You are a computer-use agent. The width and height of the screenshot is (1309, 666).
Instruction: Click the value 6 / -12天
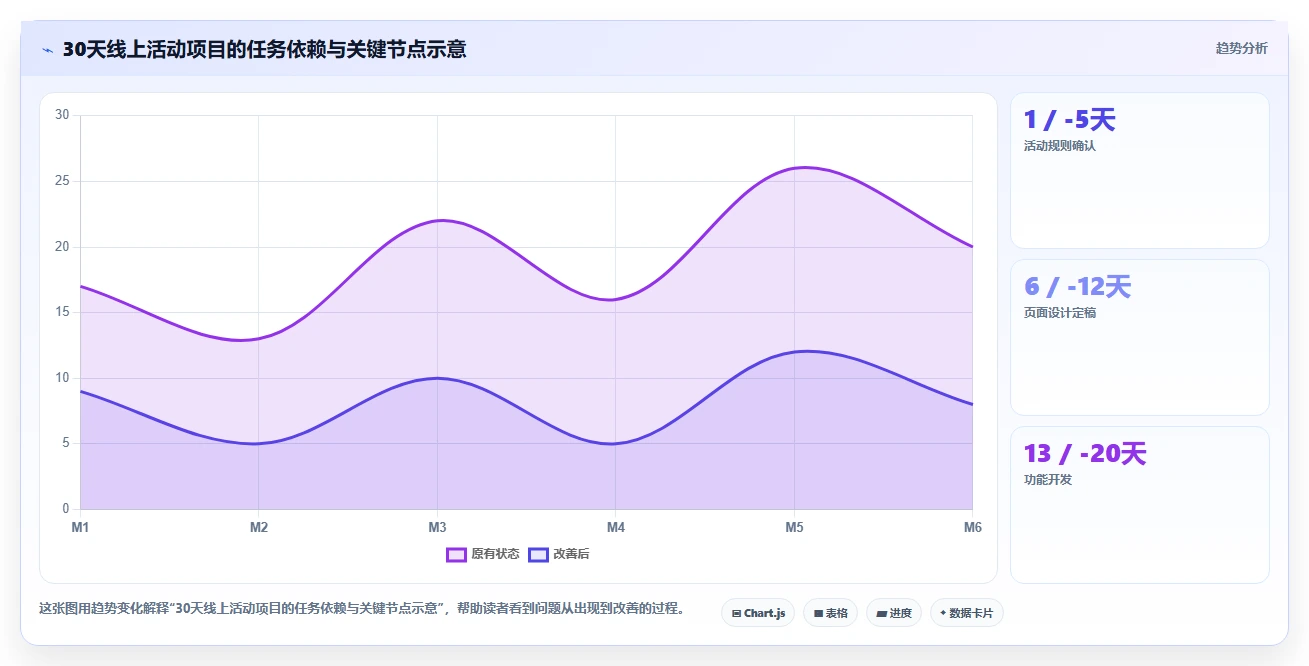click(x=1077, y=287)
